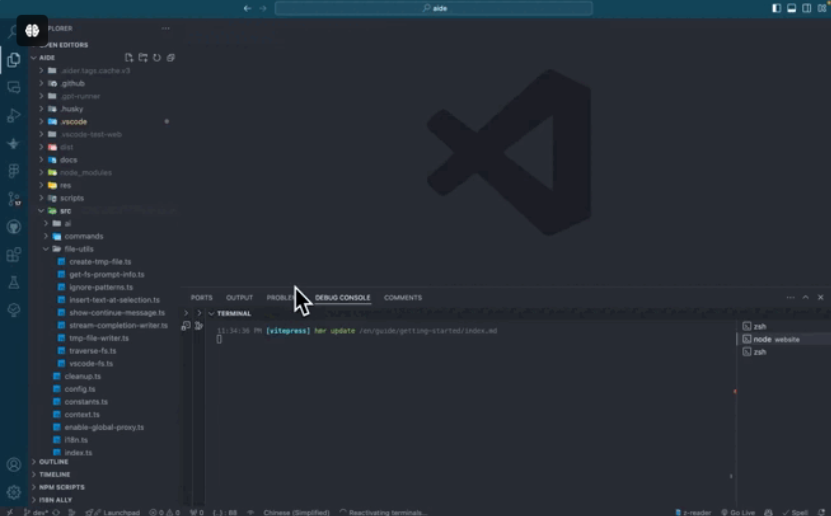This screenshot has width=831, height=516.
Task: Click Chinese (Simplified) status item
Action: click(x=296, y=512)
